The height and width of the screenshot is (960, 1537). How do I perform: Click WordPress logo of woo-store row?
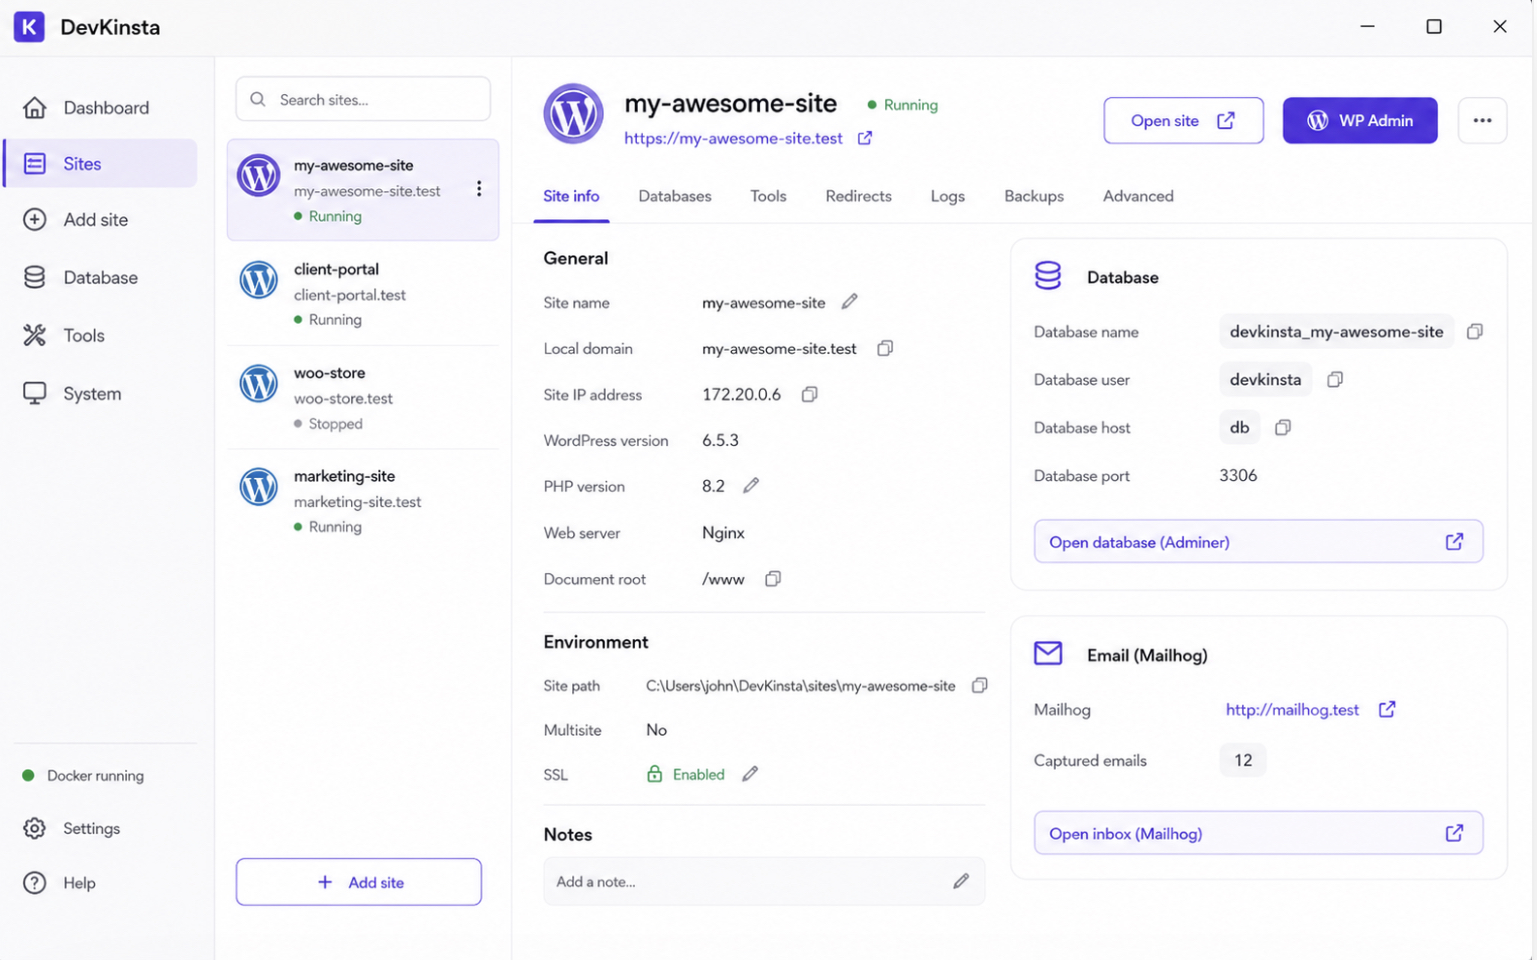258,383
